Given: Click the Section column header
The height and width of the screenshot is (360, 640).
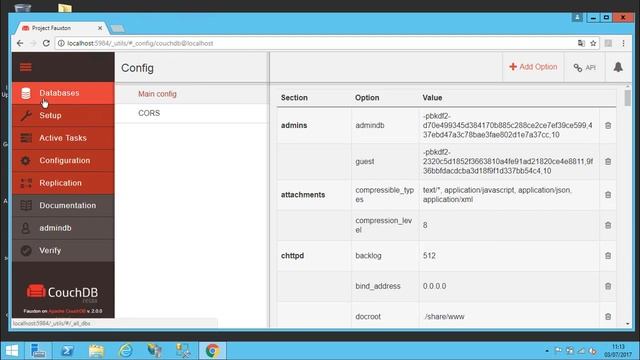Looking at the screenshot, I should tap(294, 98).
